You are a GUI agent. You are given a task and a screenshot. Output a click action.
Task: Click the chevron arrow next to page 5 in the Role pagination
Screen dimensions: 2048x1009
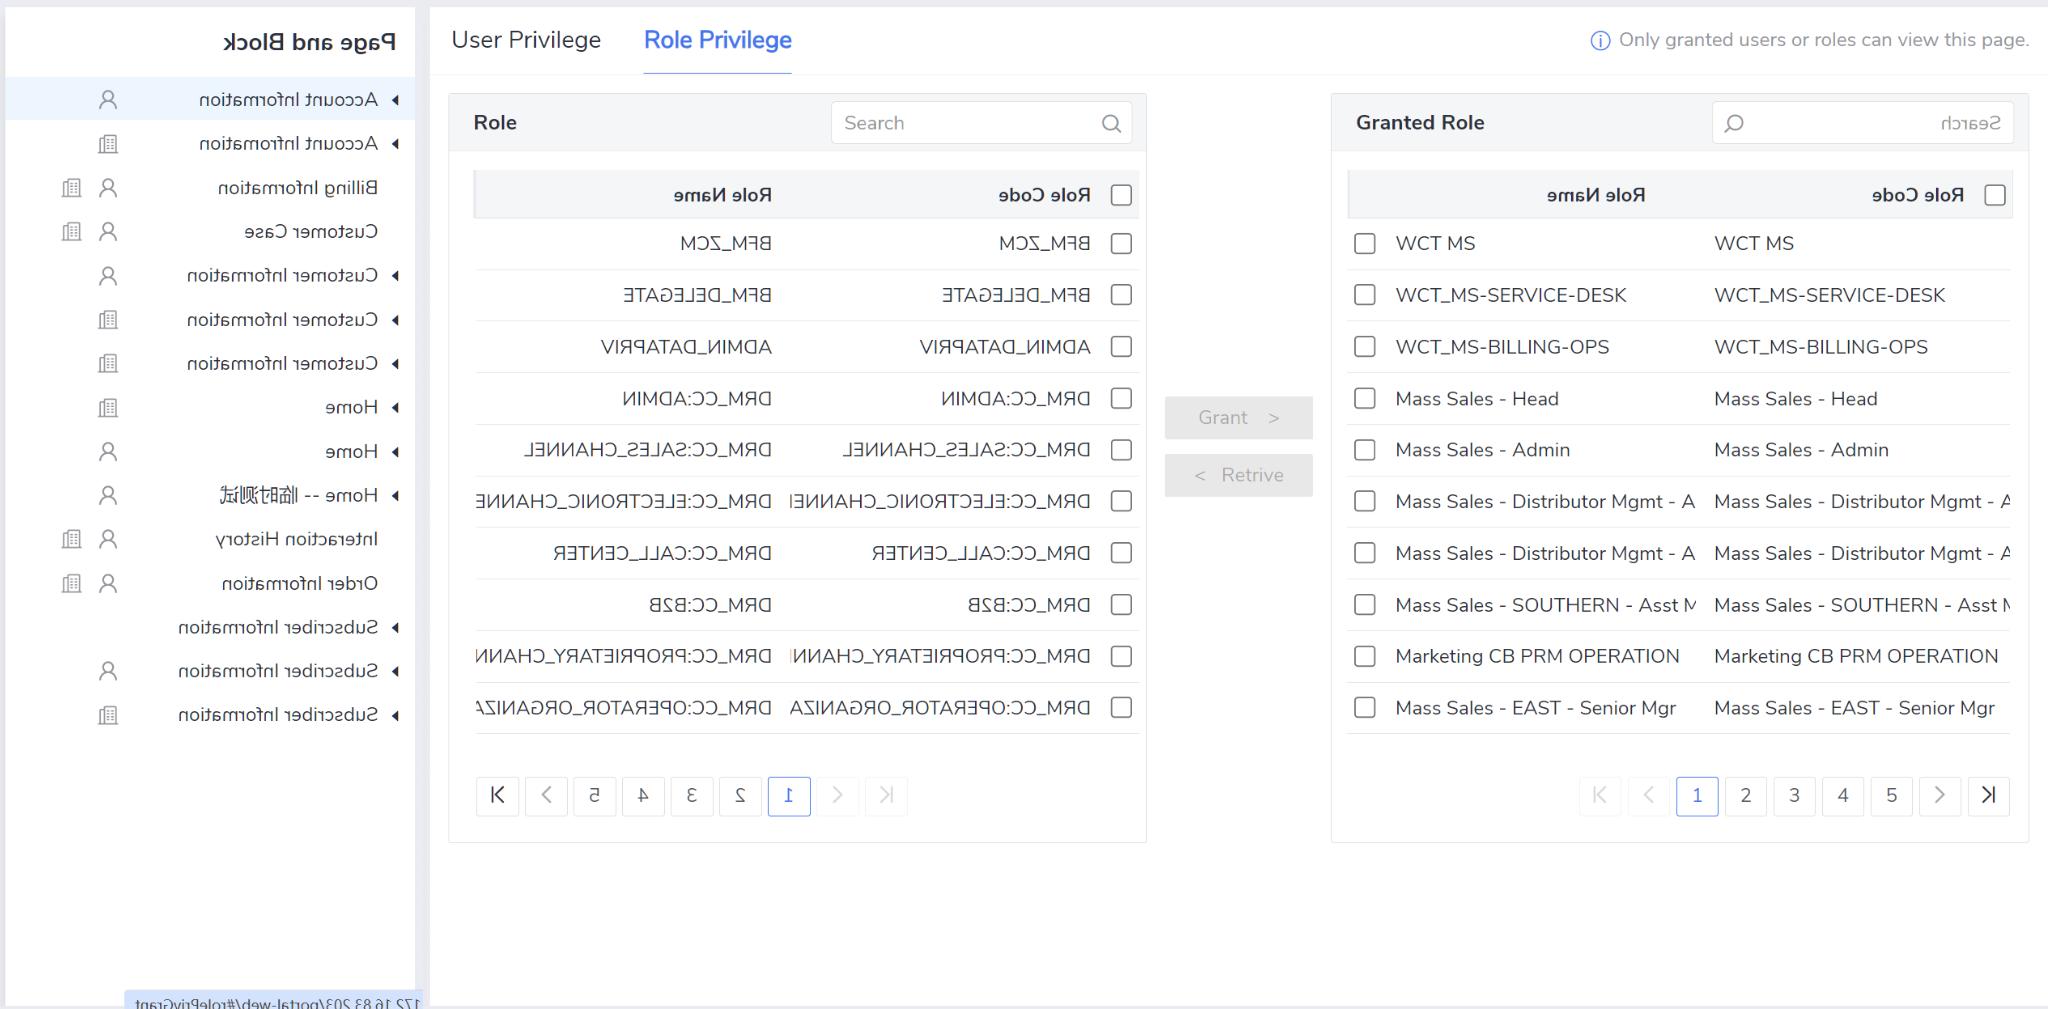[546, 796]
